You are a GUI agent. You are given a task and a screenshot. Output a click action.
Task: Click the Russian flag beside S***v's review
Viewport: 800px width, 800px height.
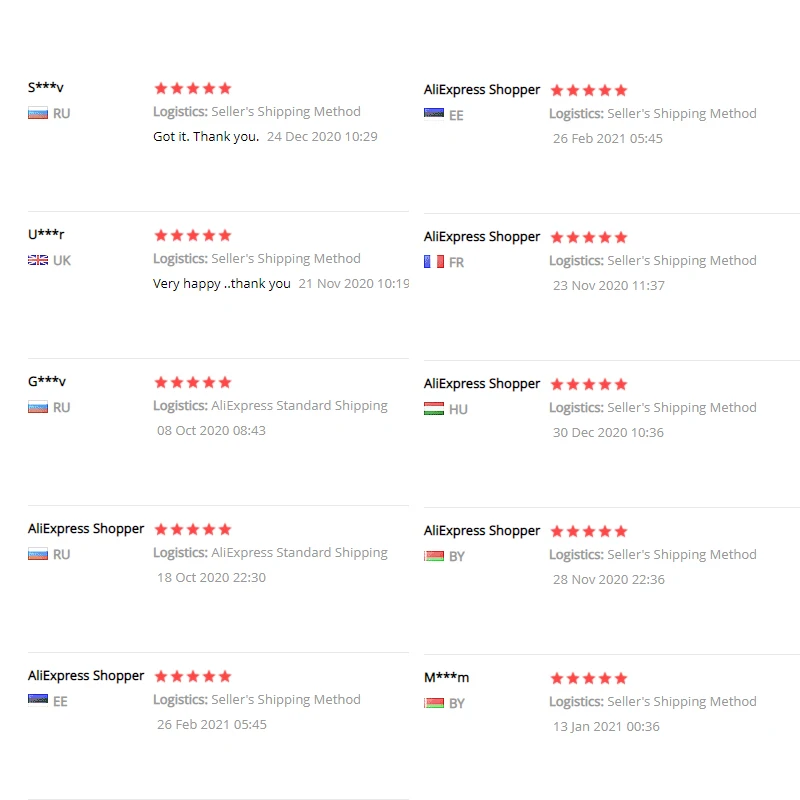click(38, 113)
